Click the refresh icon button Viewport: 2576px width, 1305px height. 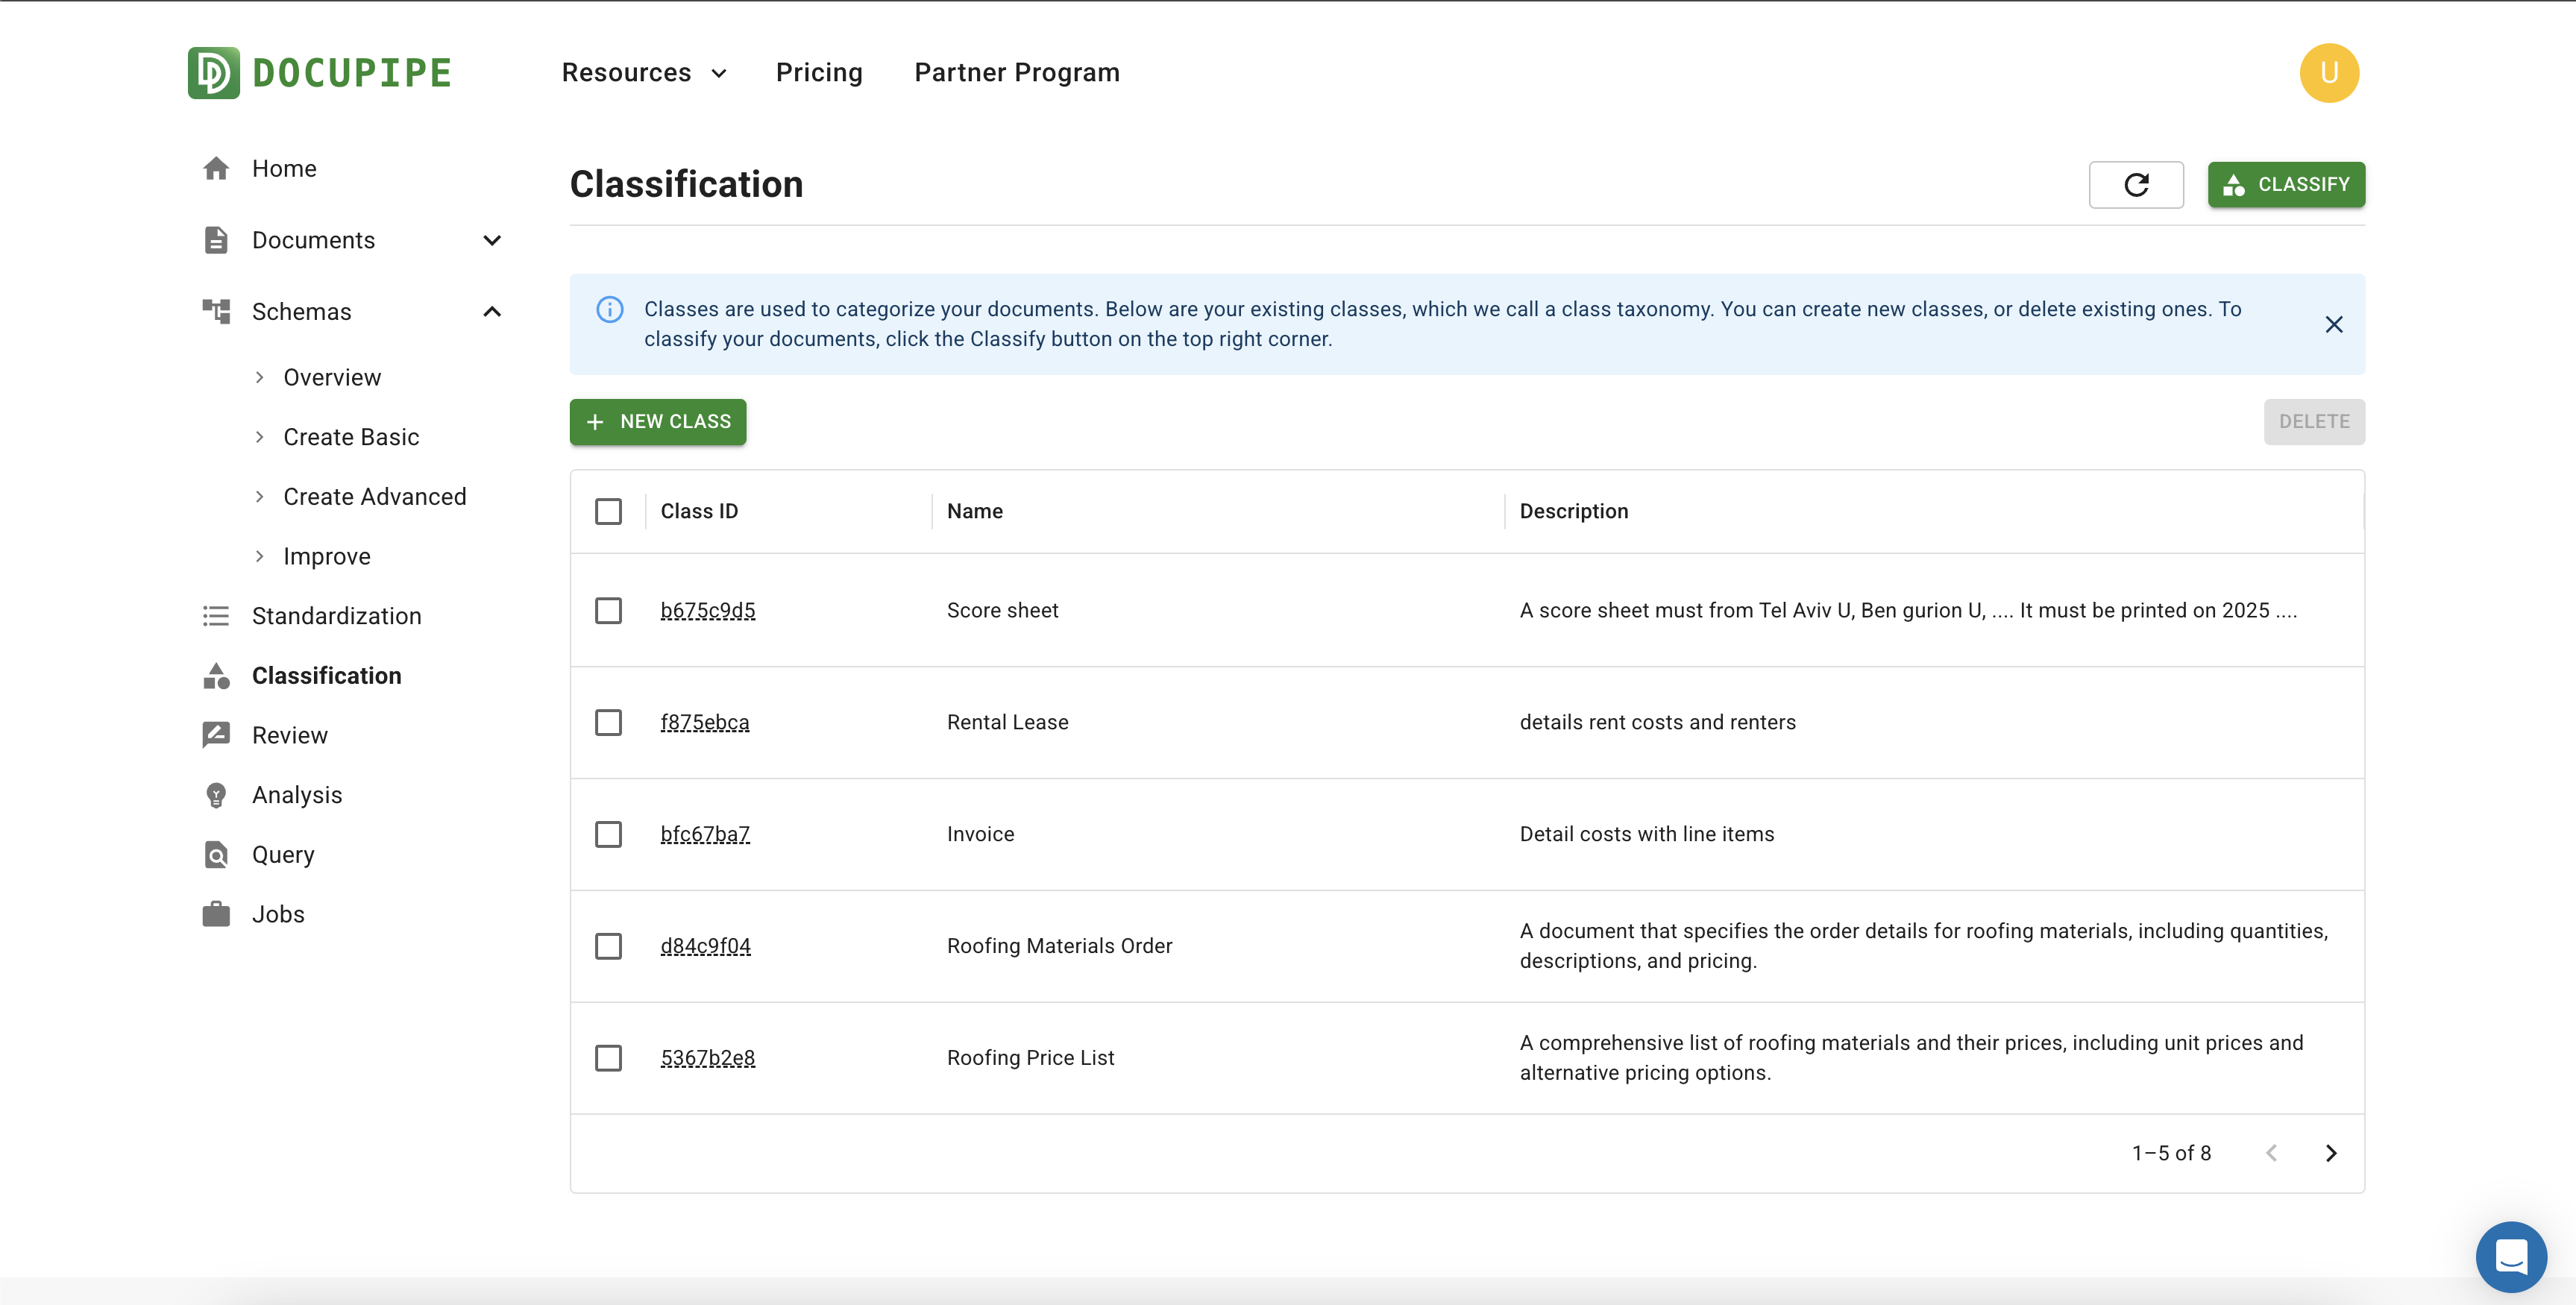pyautogui.click(x=2135, y=185)
